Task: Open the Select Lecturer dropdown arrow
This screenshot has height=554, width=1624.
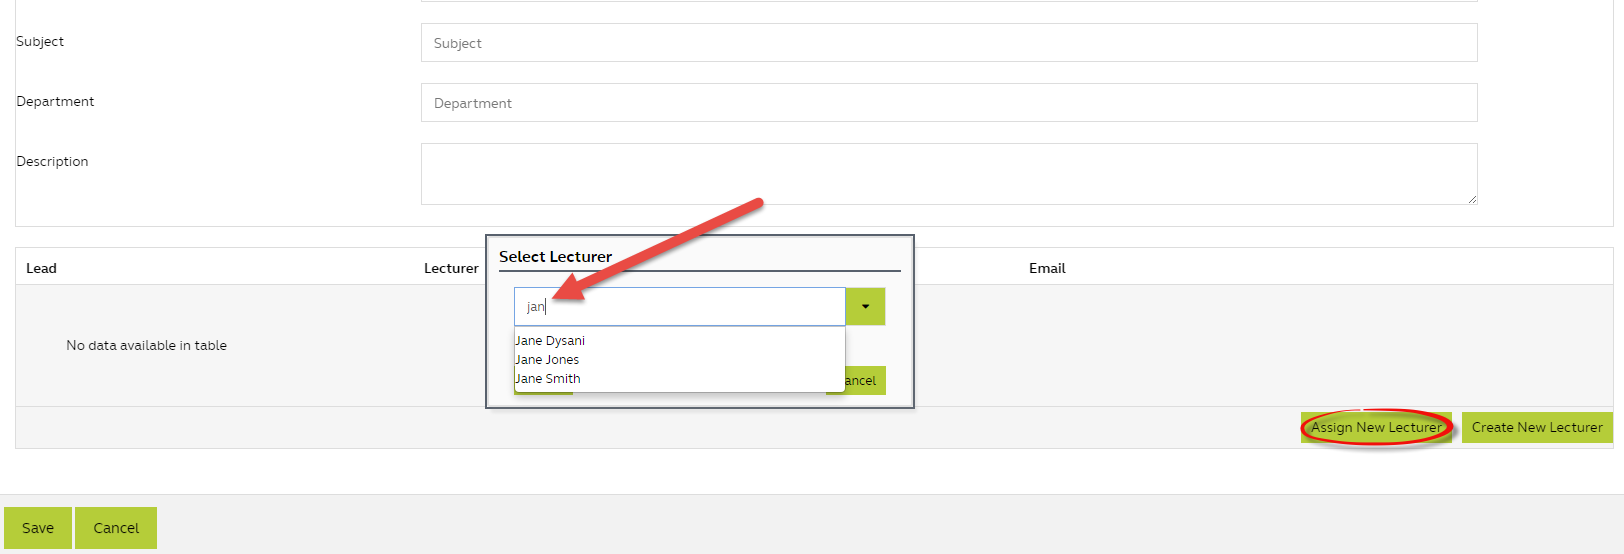Action: [865, 307]
